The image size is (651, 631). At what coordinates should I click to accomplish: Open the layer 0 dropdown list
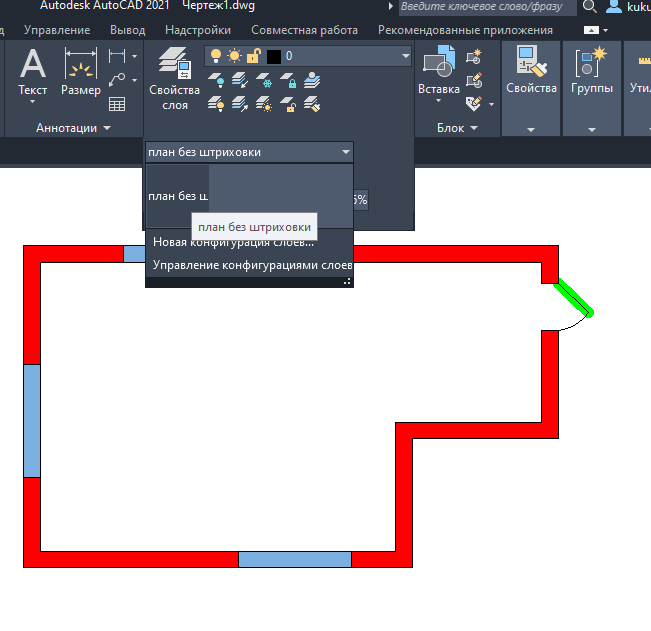[406, 56]
